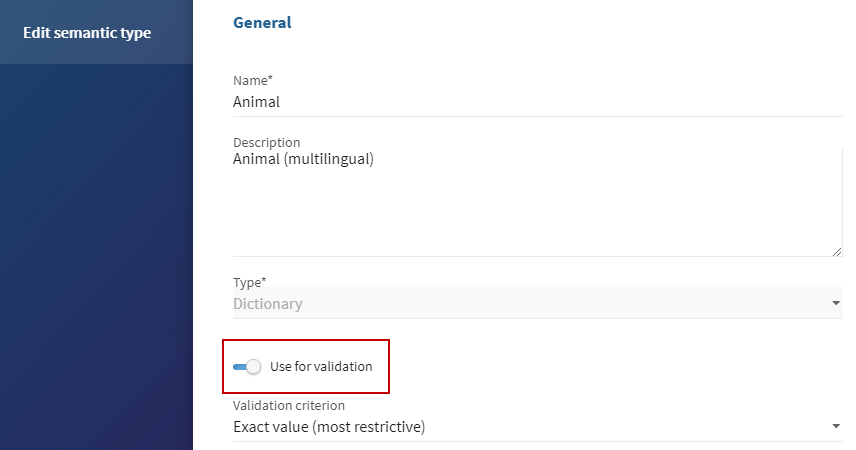Image resolution: width=856 pixels, height=450 pixels.
Task: Click inside the Description text area
Action: [x=536, y=205]
